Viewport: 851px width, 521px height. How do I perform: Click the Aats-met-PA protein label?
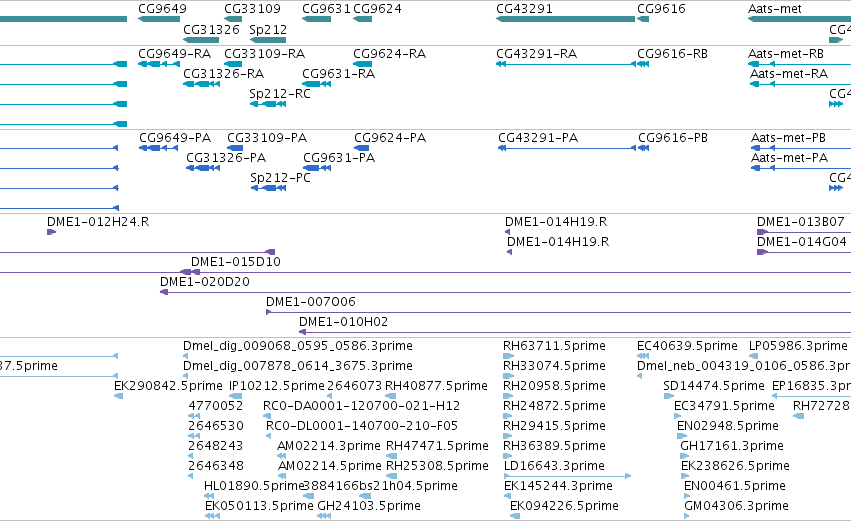pos(789,158)
